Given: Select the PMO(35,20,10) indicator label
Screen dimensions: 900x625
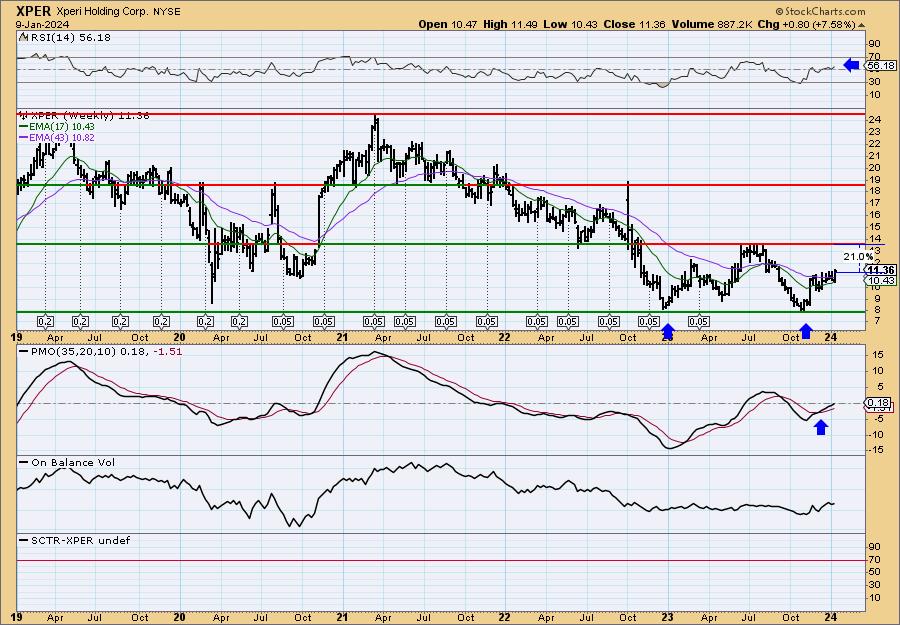Looking at the screenshot, I should tap(106, 352).
